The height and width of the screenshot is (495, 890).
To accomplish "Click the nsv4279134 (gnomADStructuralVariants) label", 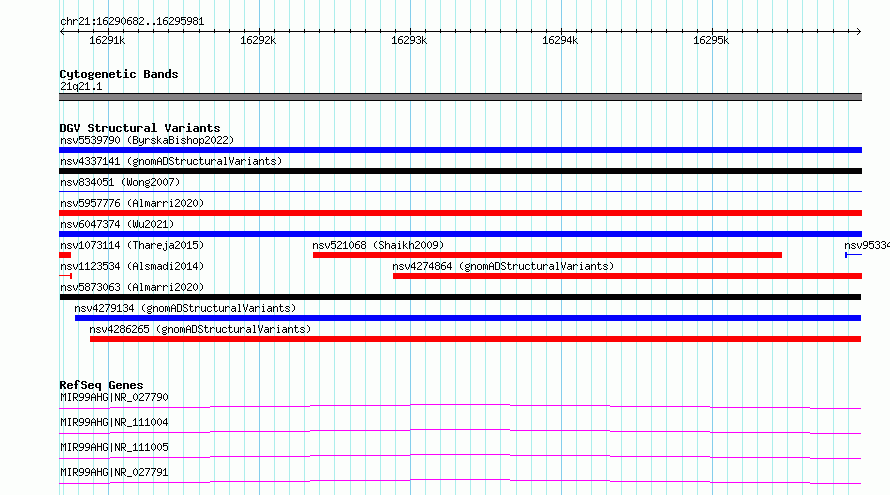I will 185,308.
